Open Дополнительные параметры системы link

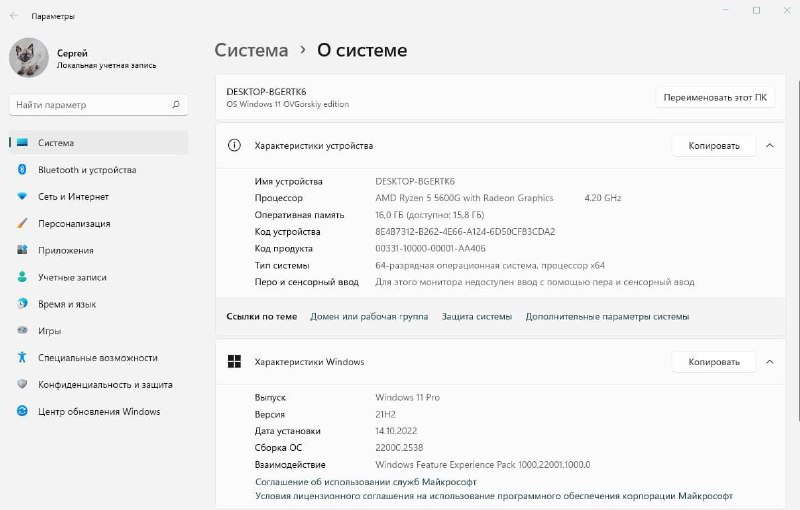(x=607, y=316)
